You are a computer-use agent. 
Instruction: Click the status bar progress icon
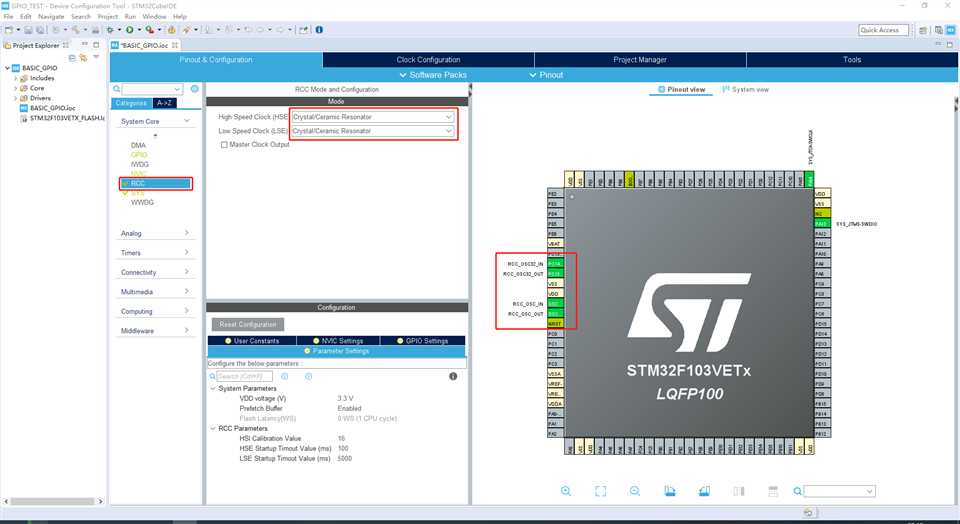point(808,512)
